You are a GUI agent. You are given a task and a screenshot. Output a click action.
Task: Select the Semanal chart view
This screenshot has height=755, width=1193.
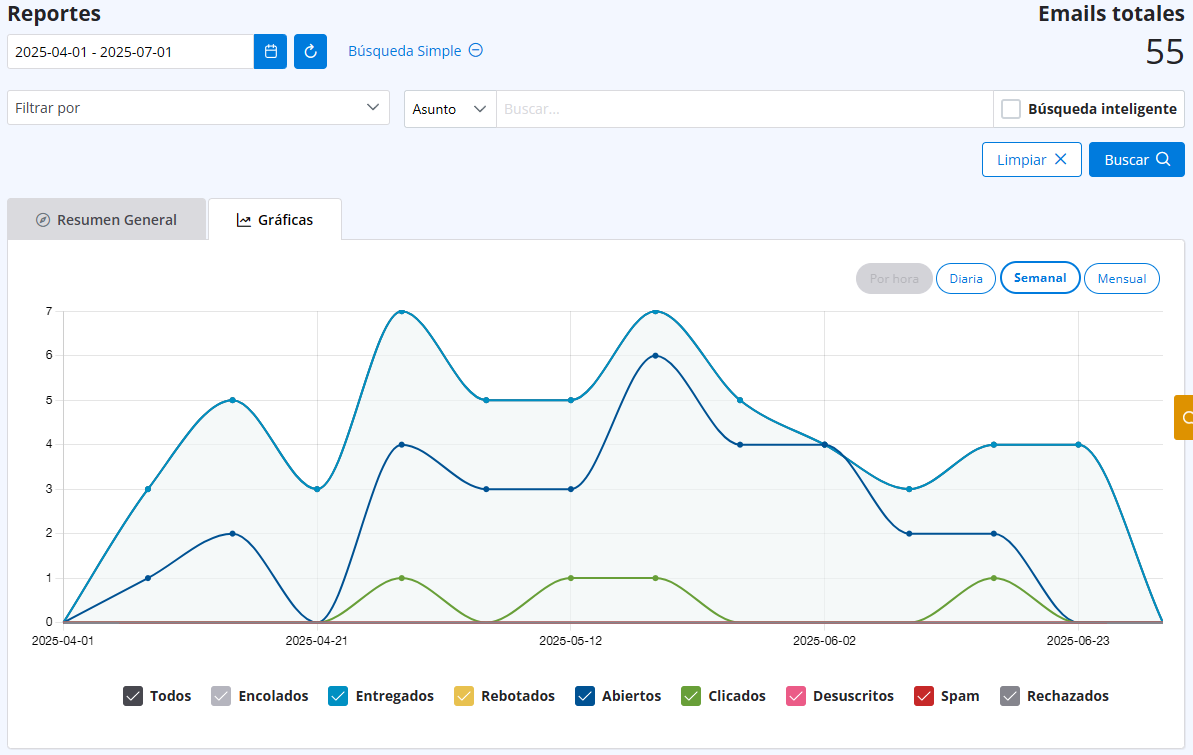coord(1040,278)
